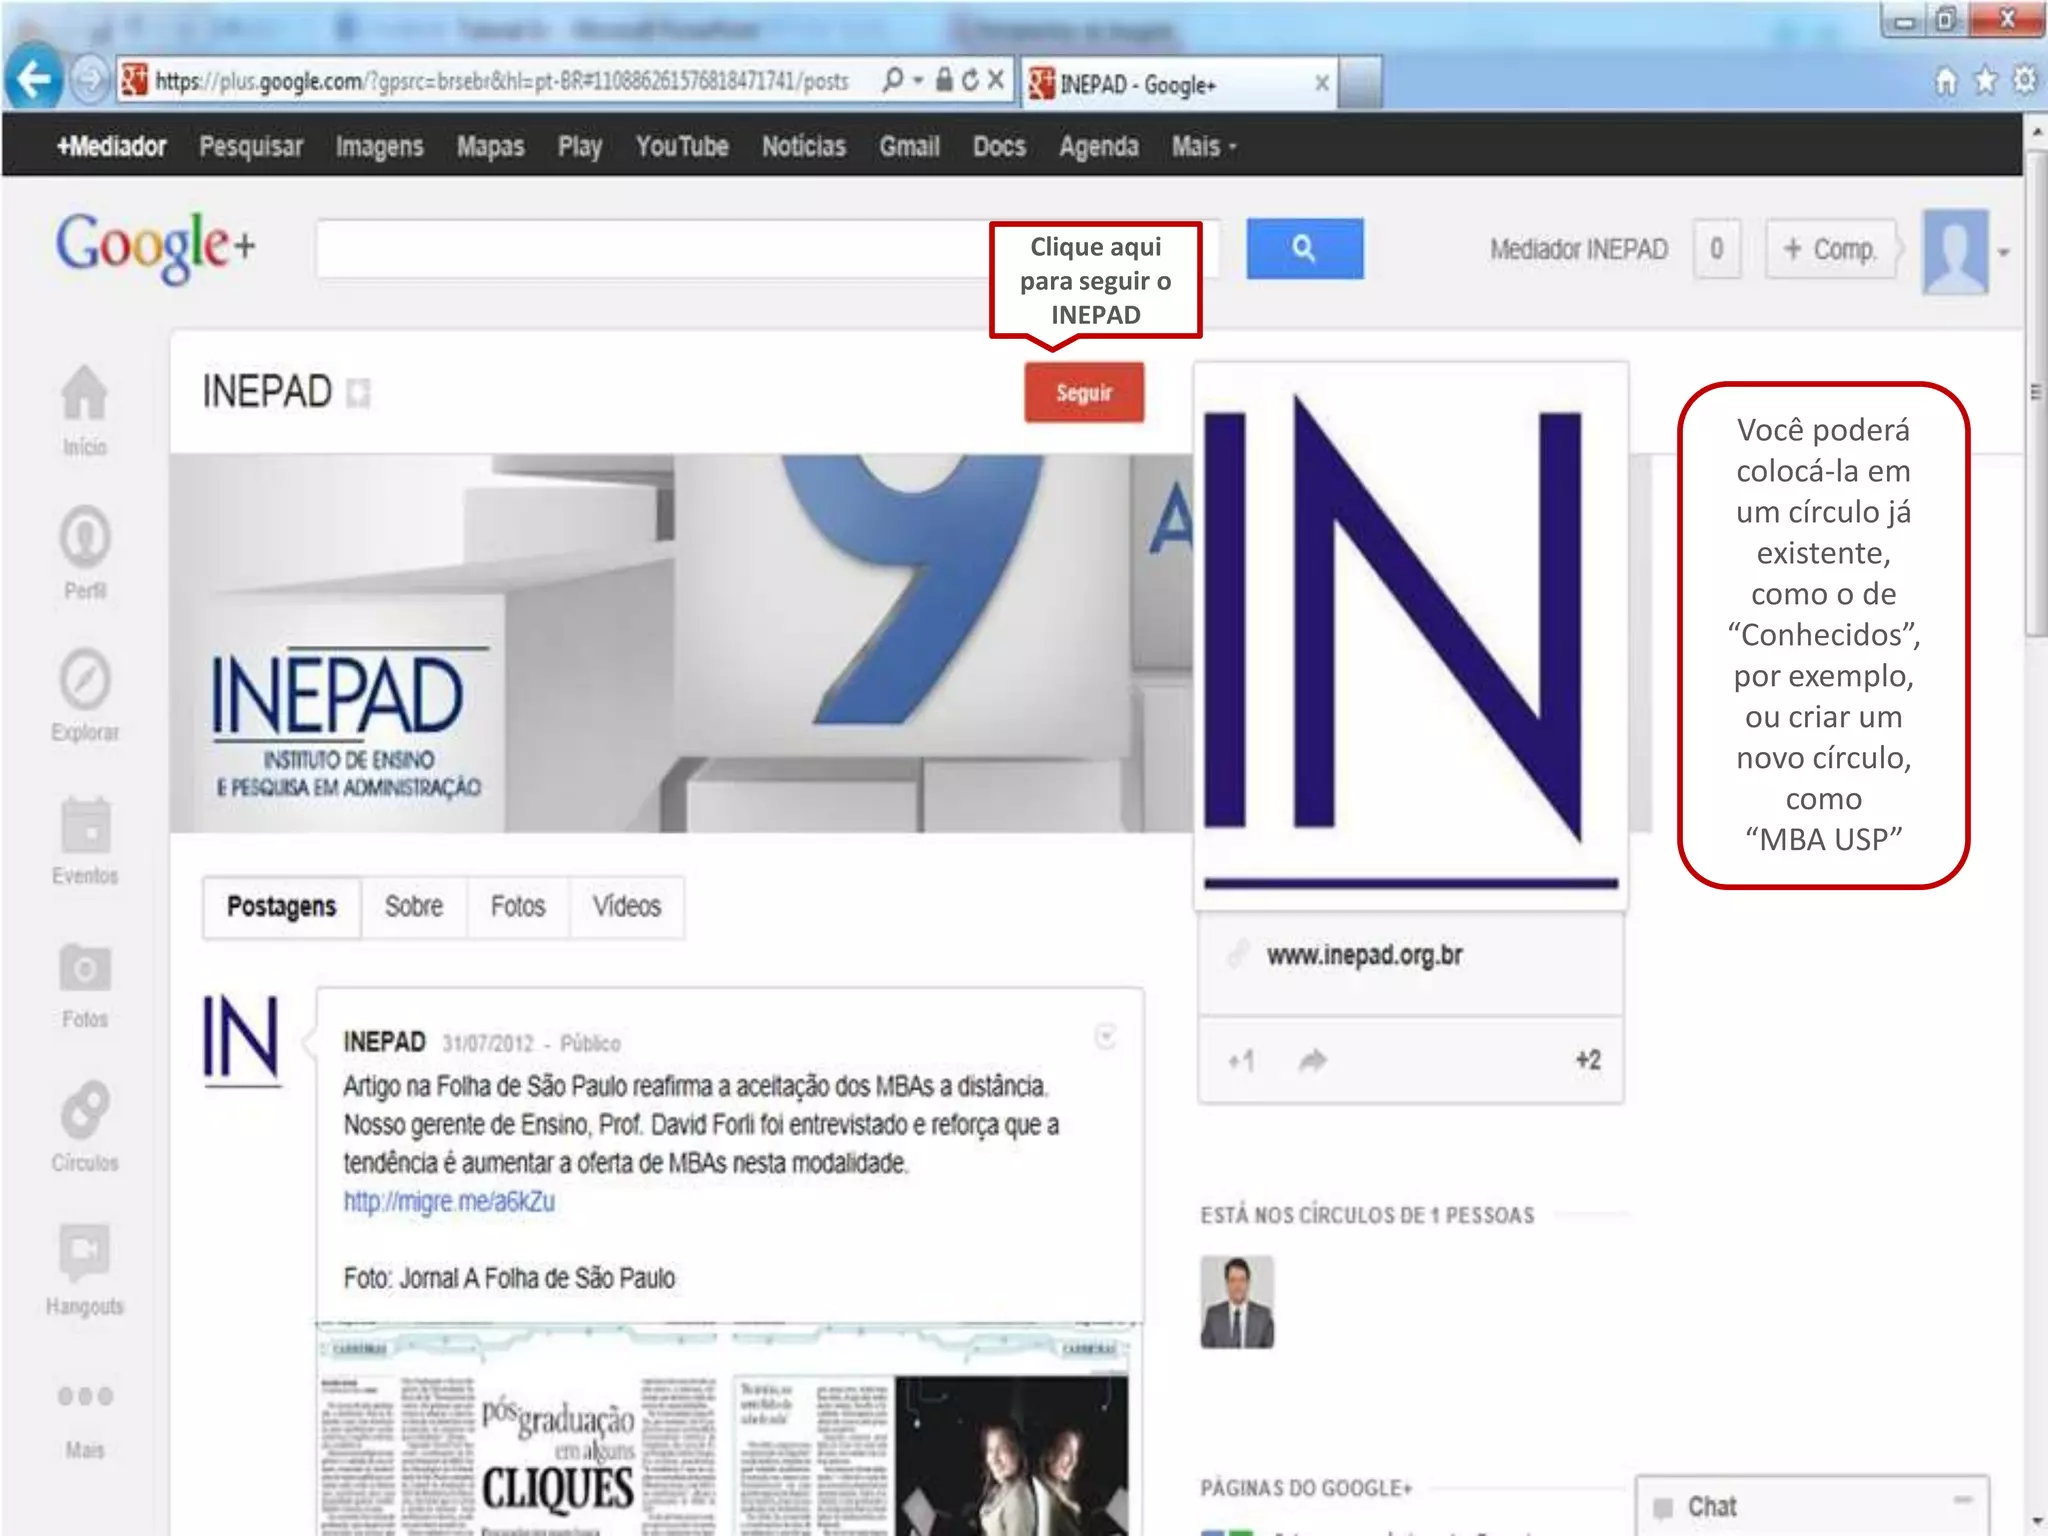The width and height of the screenshot is (2048, 1536).
Task: Minimize the Chat panel dash icon
Action: 1962,1499
